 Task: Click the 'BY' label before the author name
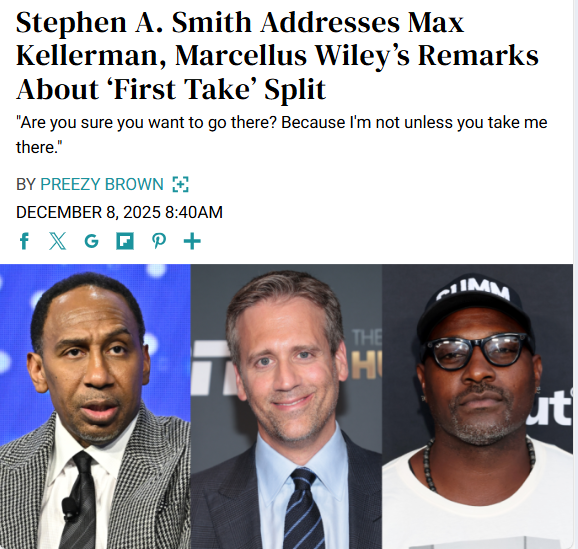coord(25,184)
